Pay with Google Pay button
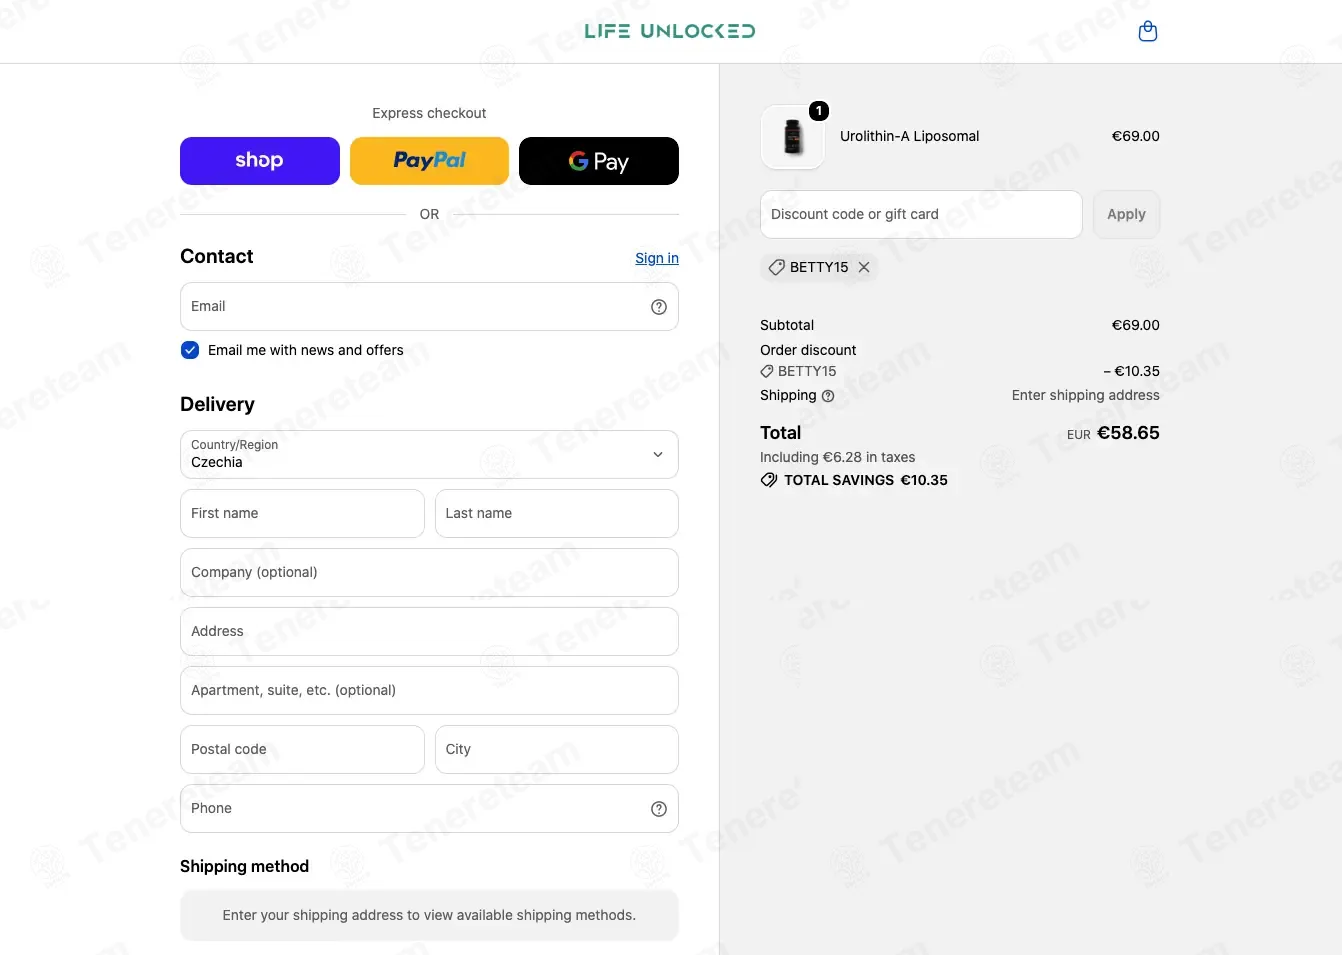The width and height of the screenshot is (1342, 955). tap(599, 161)
